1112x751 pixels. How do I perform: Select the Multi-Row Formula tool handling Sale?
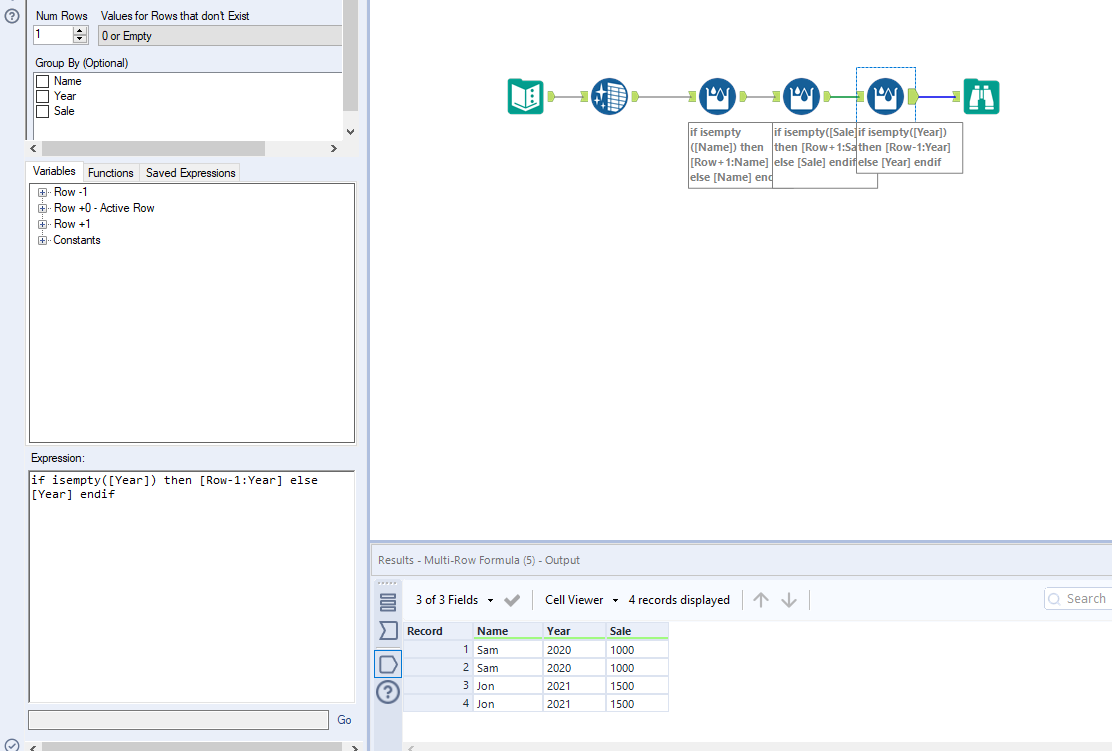tap(801, 96)
